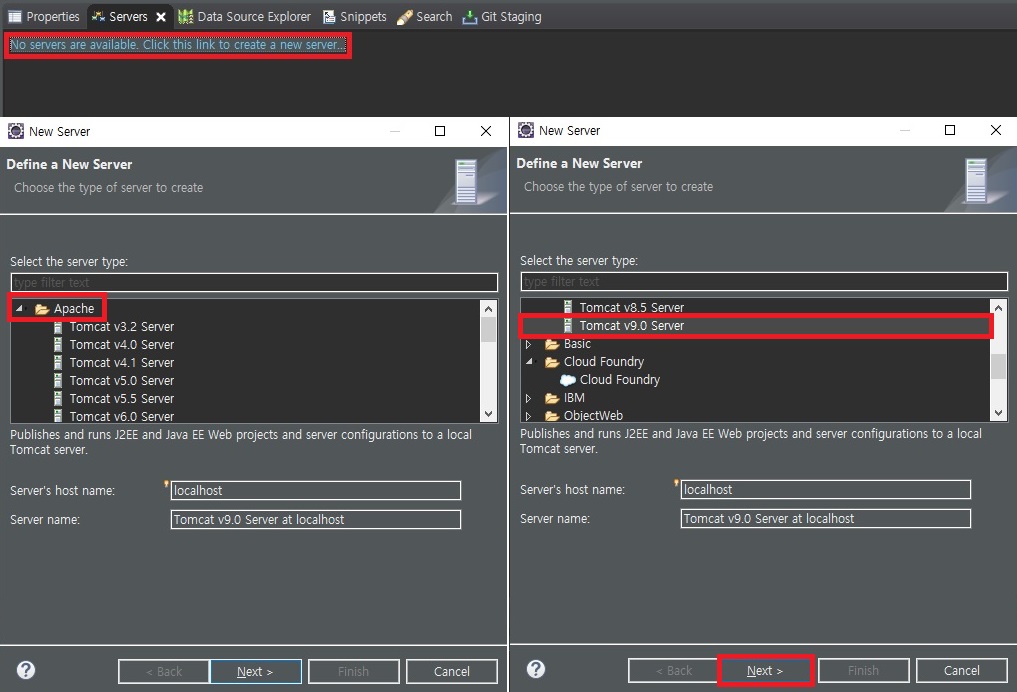
Task: Open Help in the left New Server dialog
Action: click(26, 670)
